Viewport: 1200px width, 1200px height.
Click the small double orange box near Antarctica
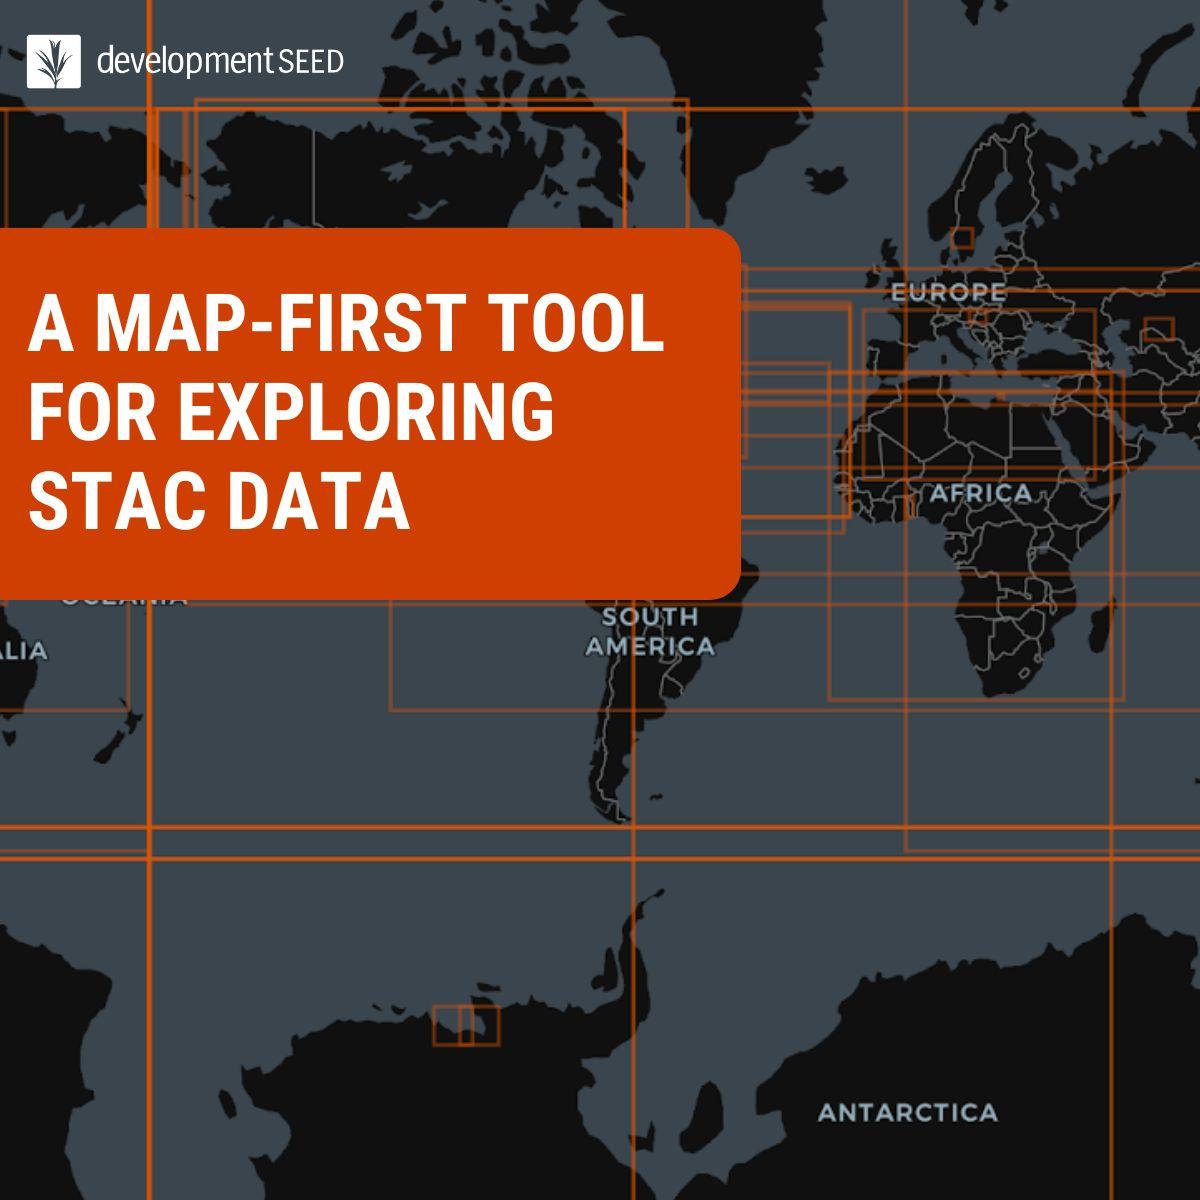coord(465,1025)
